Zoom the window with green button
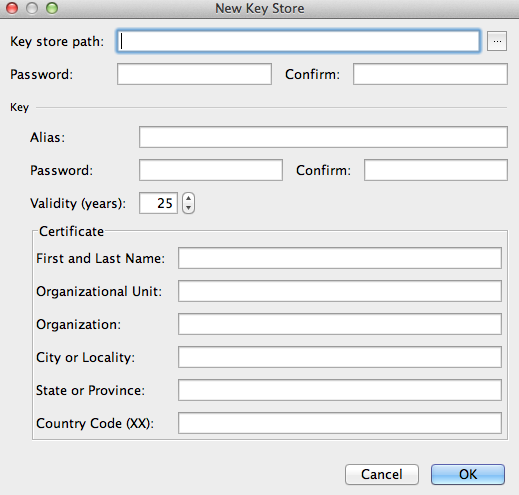This screenshot has height=495, width=519. (52, 8)
